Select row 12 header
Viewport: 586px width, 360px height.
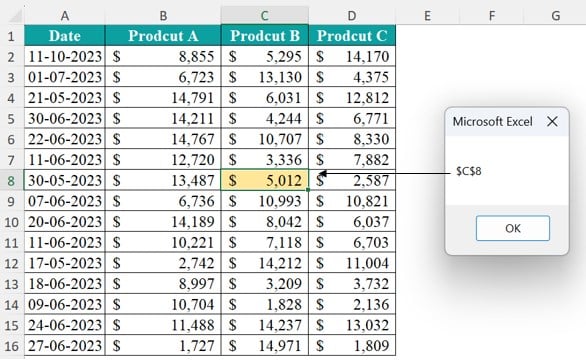(x=11, y=263)
